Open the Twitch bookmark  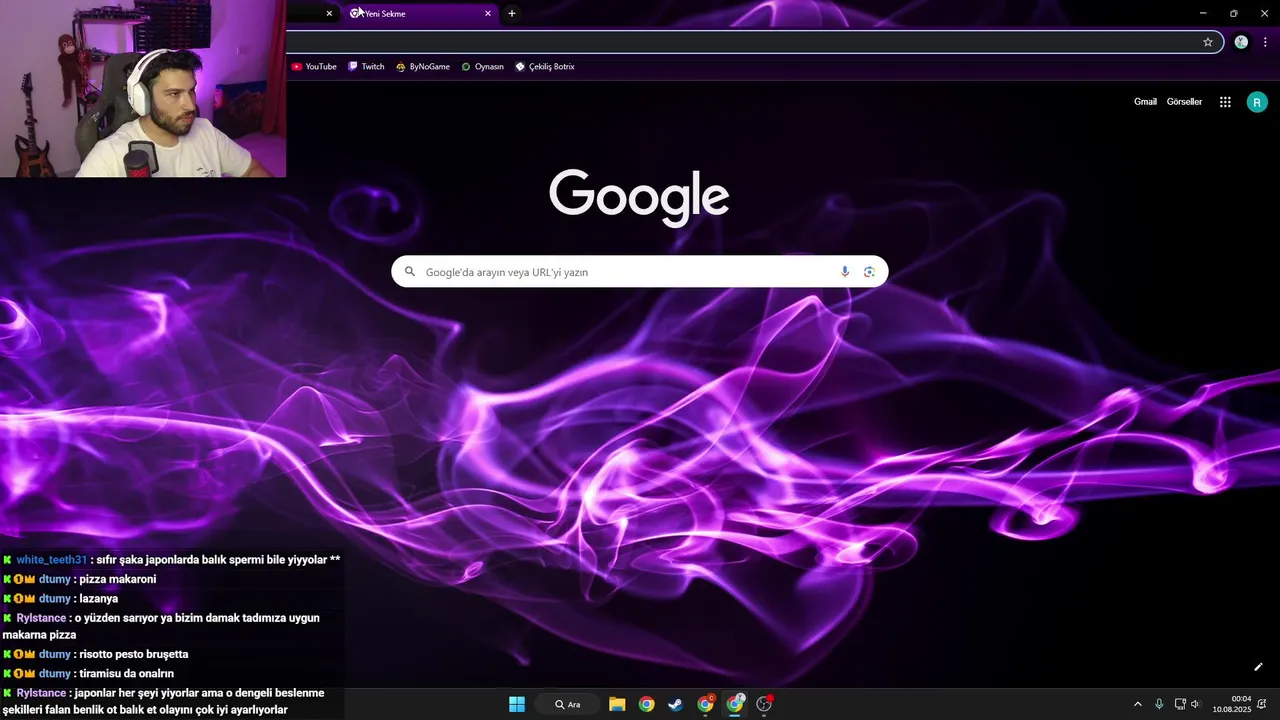[x=366, y=67]
